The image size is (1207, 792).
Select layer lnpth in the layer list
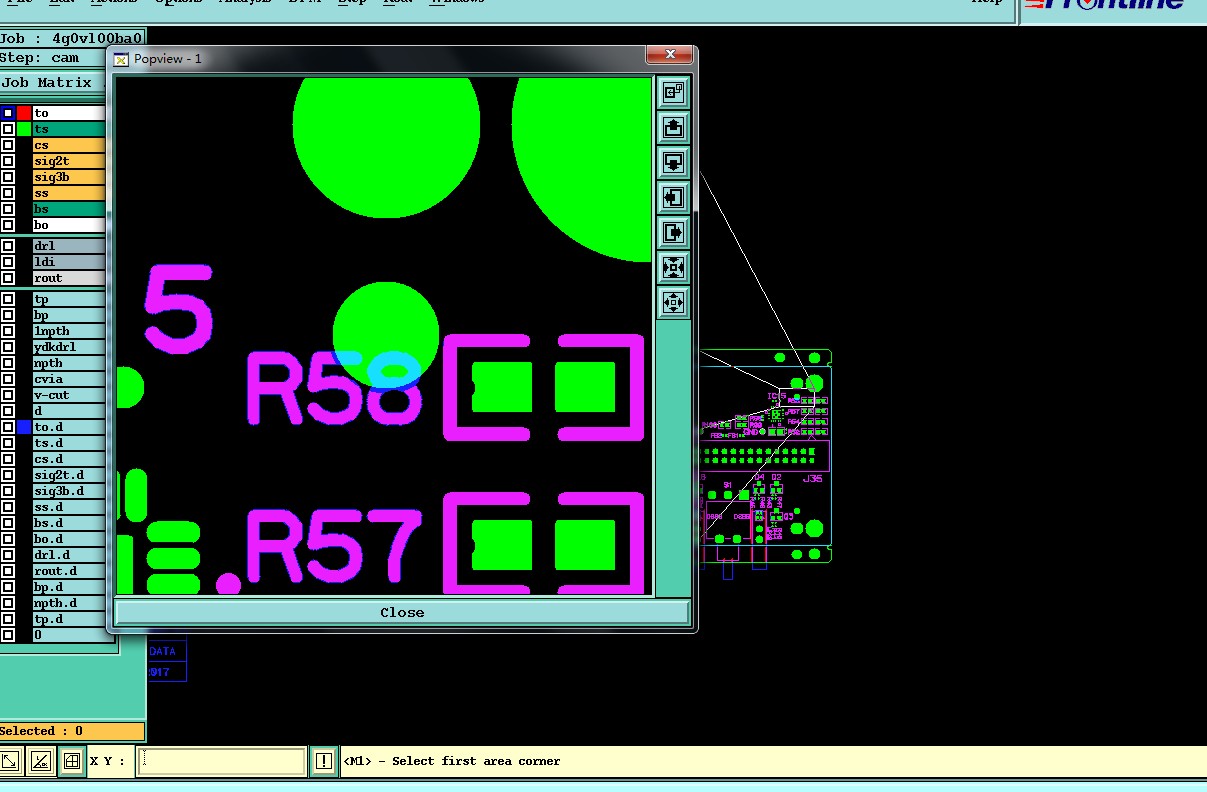[68, 331]
